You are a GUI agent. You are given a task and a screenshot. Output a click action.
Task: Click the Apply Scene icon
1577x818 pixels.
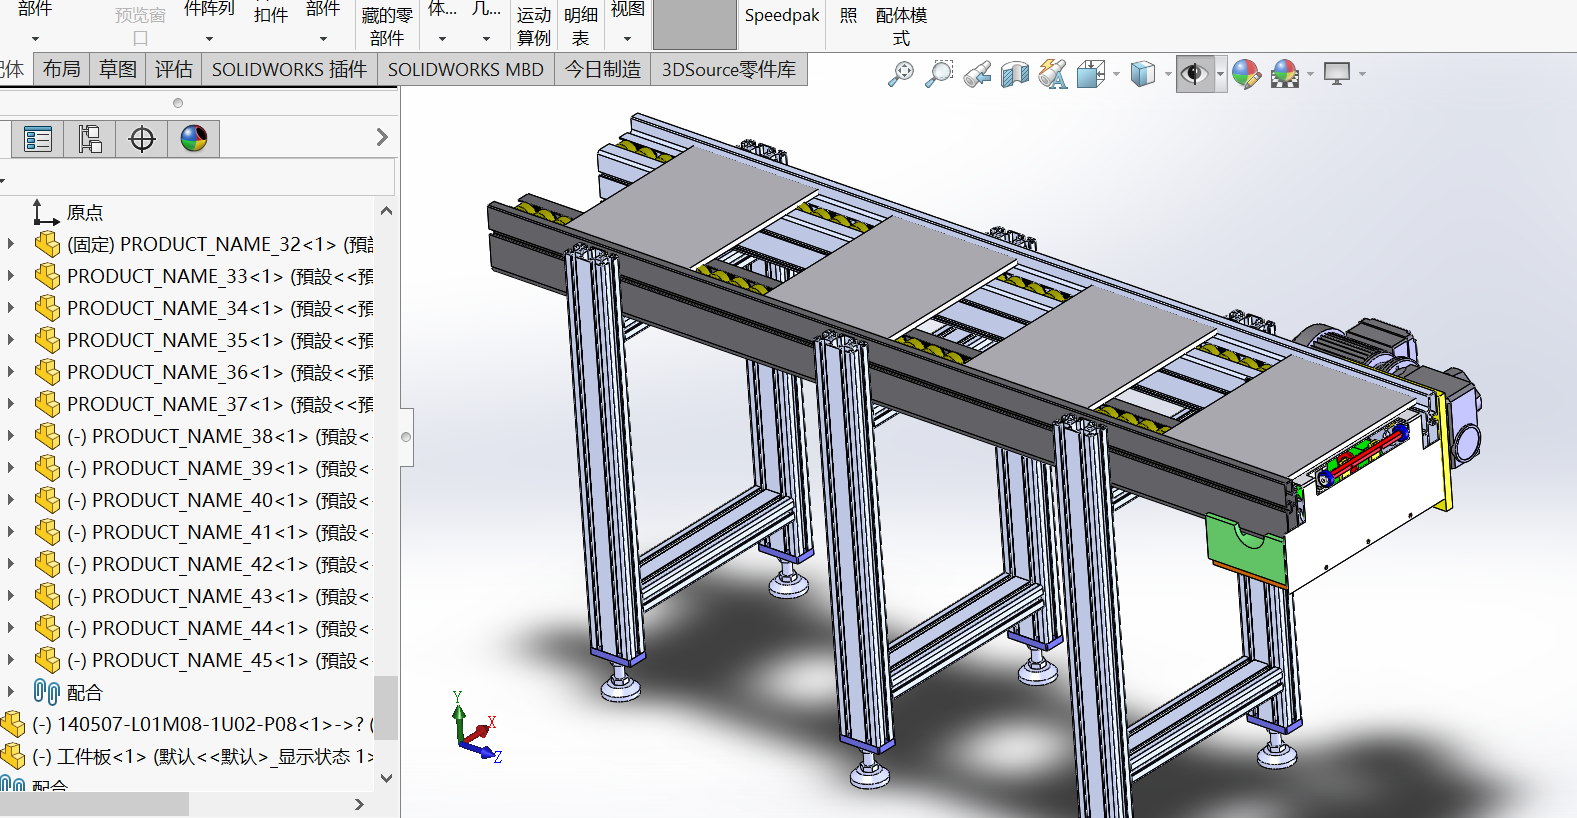(1285, 74)
